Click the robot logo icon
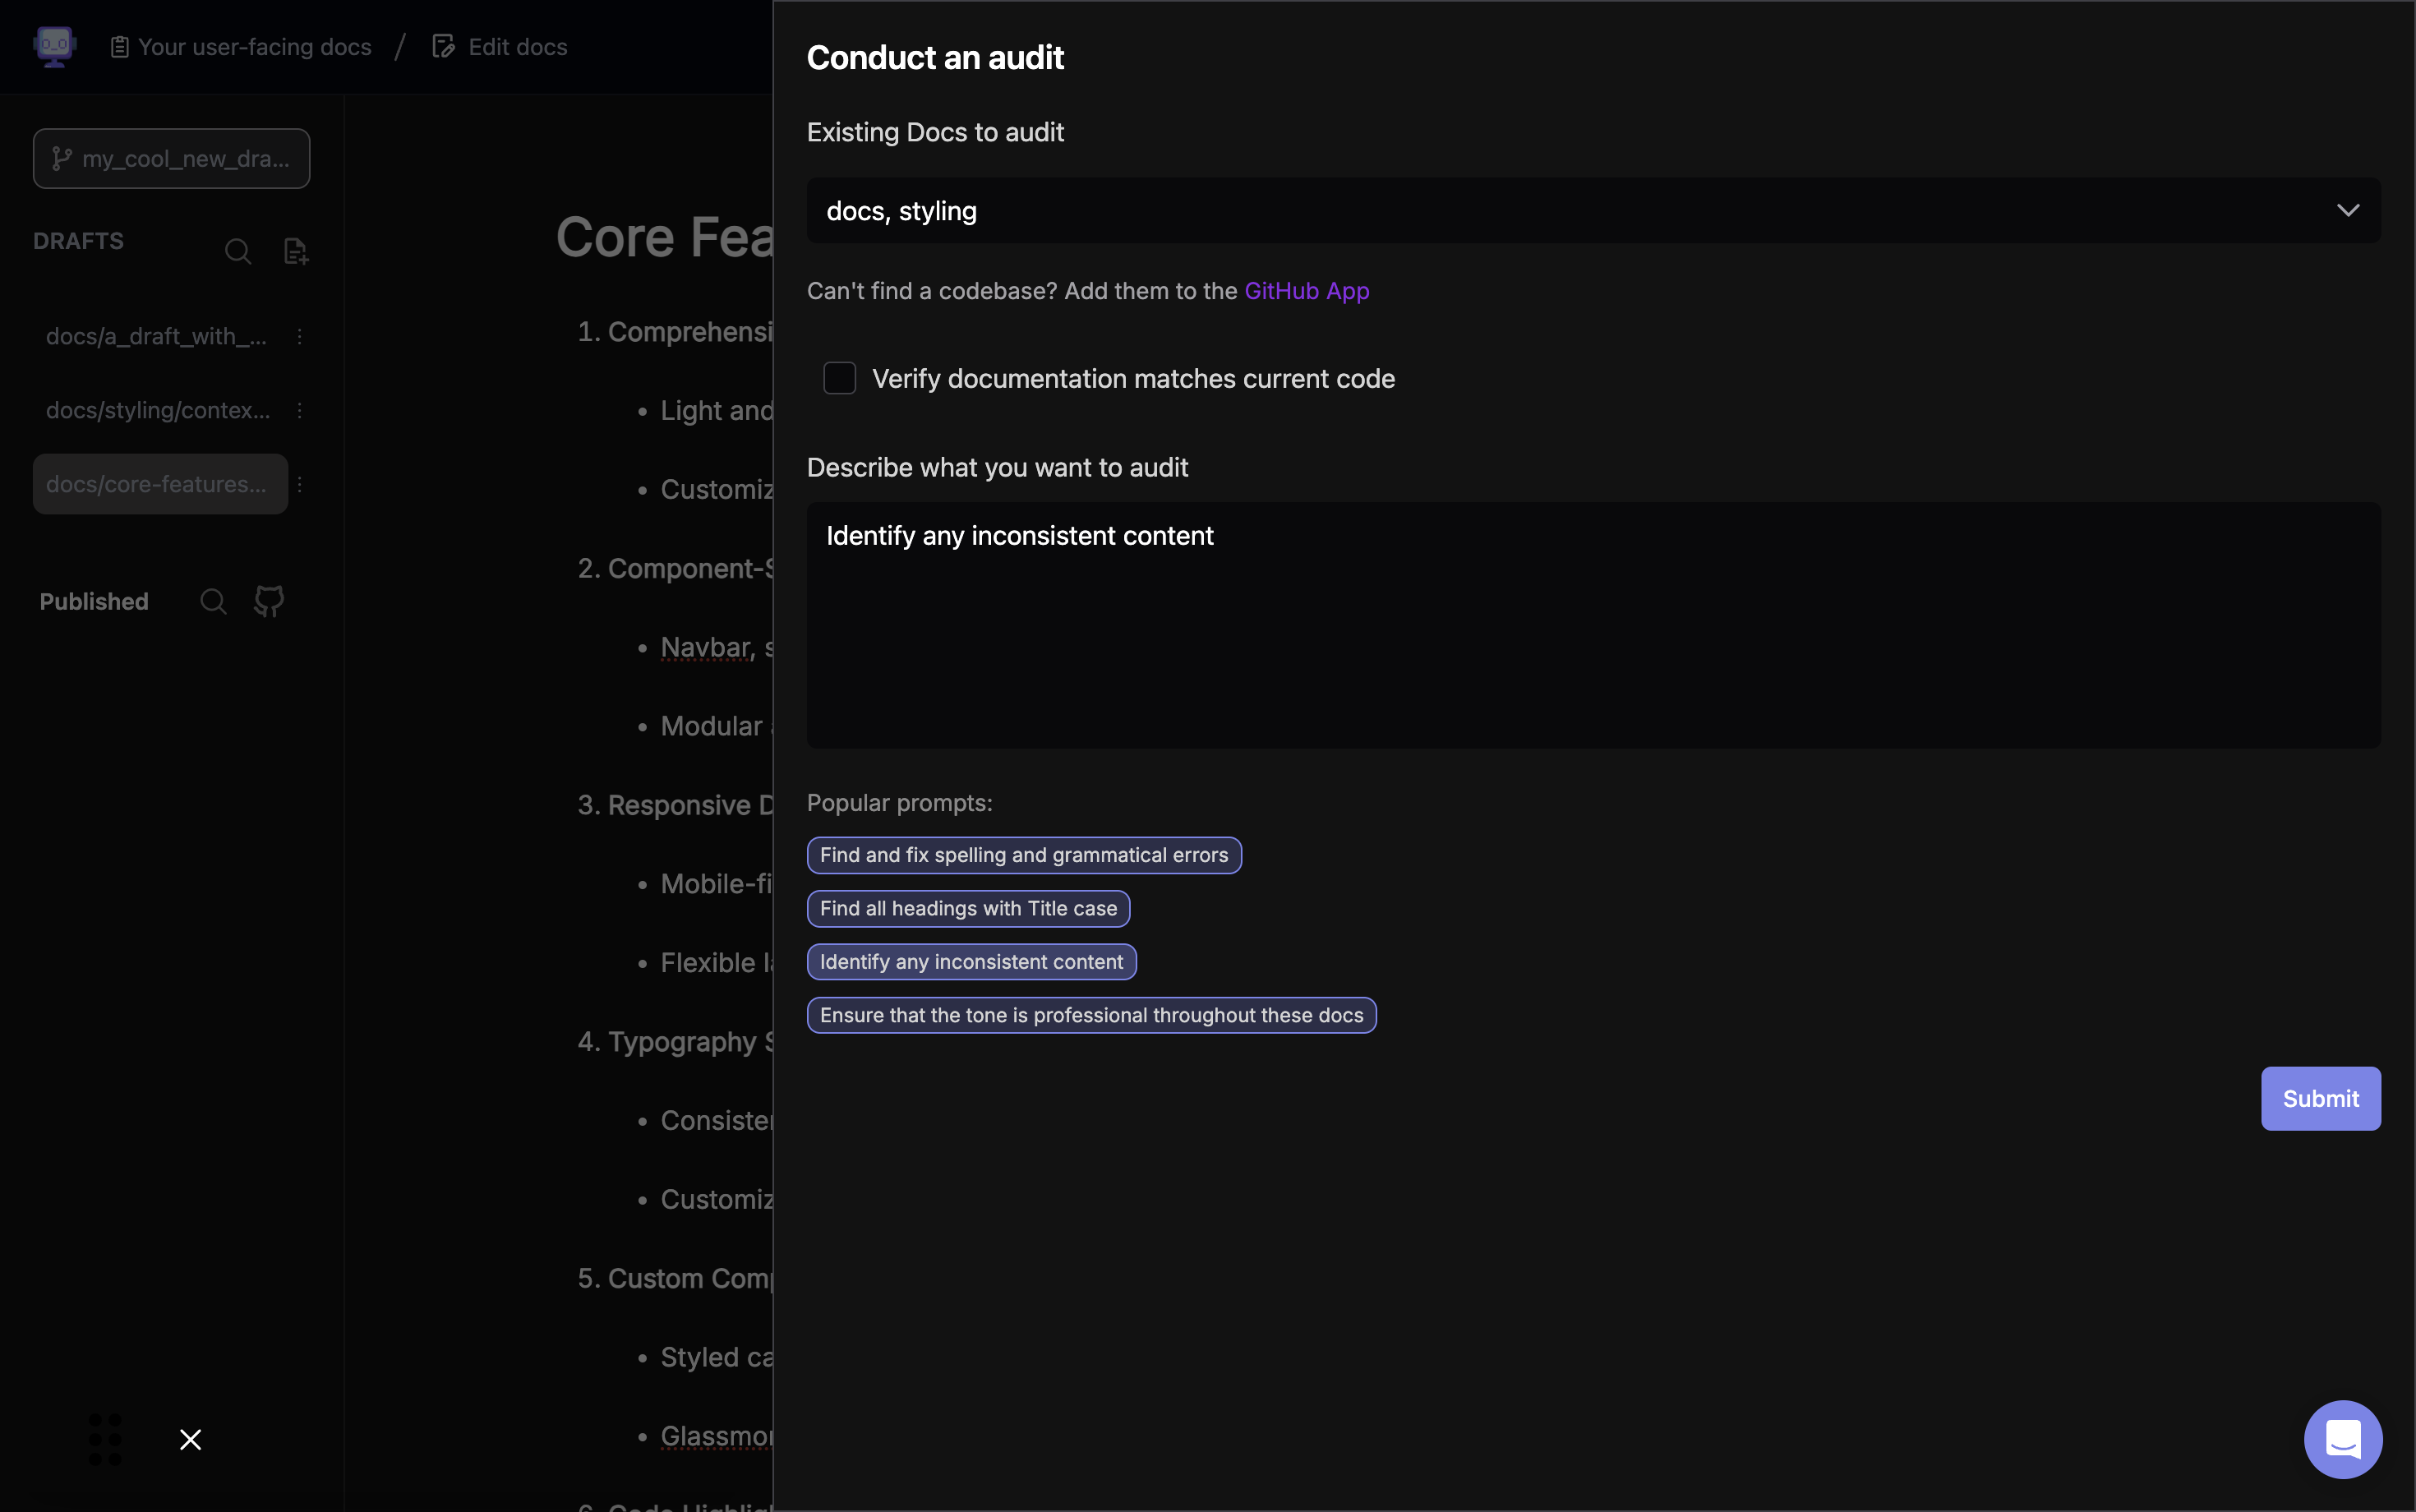The width and height of the screenshot is (2416, 1512). pos(54,46)
